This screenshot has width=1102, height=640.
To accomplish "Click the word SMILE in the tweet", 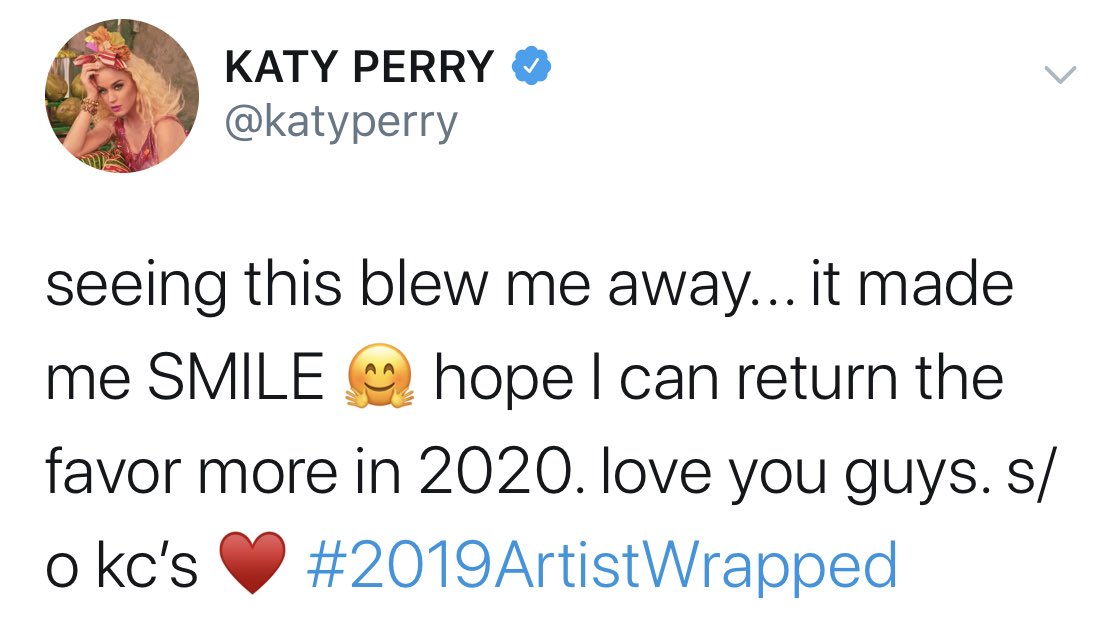I will coord(235,377).
